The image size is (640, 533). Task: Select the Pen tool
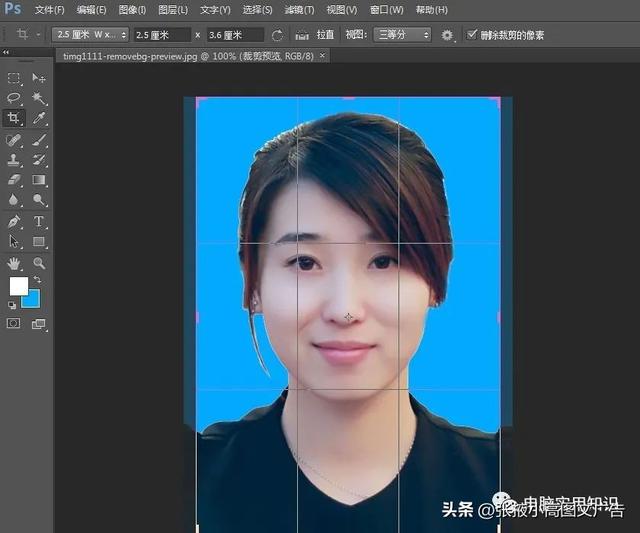click(14, 222)
